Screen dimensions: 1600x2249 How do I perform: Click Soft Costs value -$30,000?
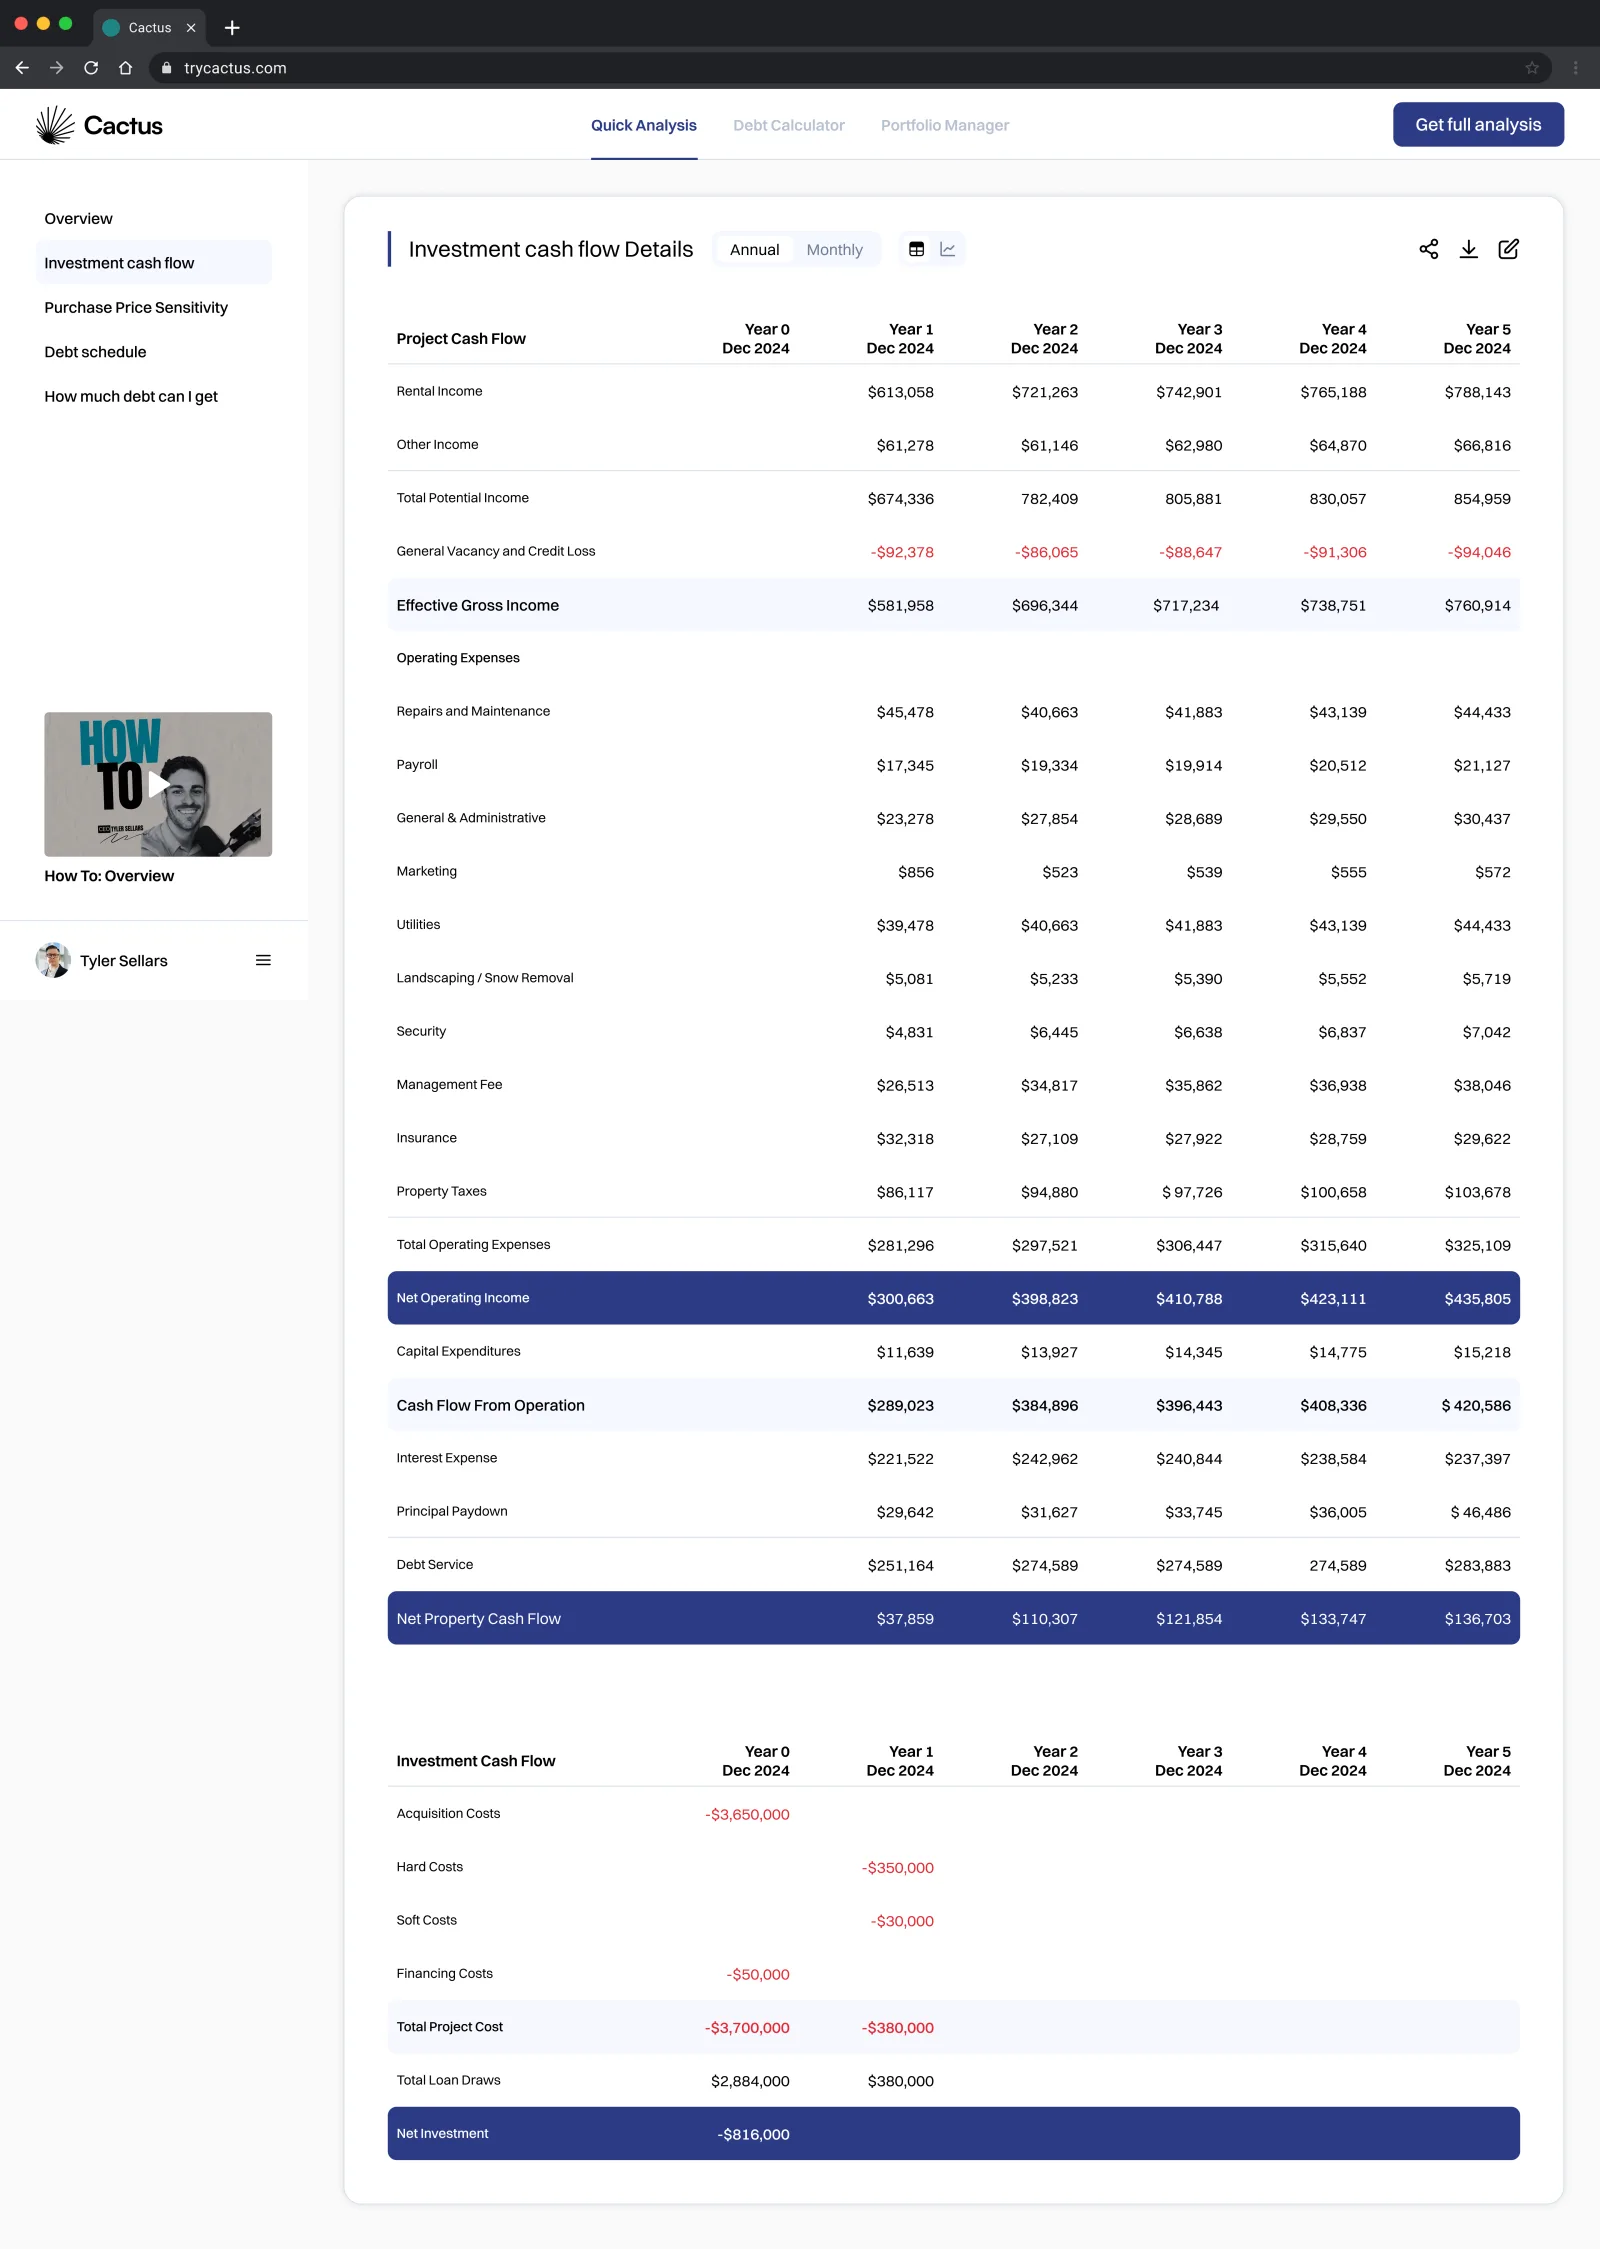pos(902,1921)
